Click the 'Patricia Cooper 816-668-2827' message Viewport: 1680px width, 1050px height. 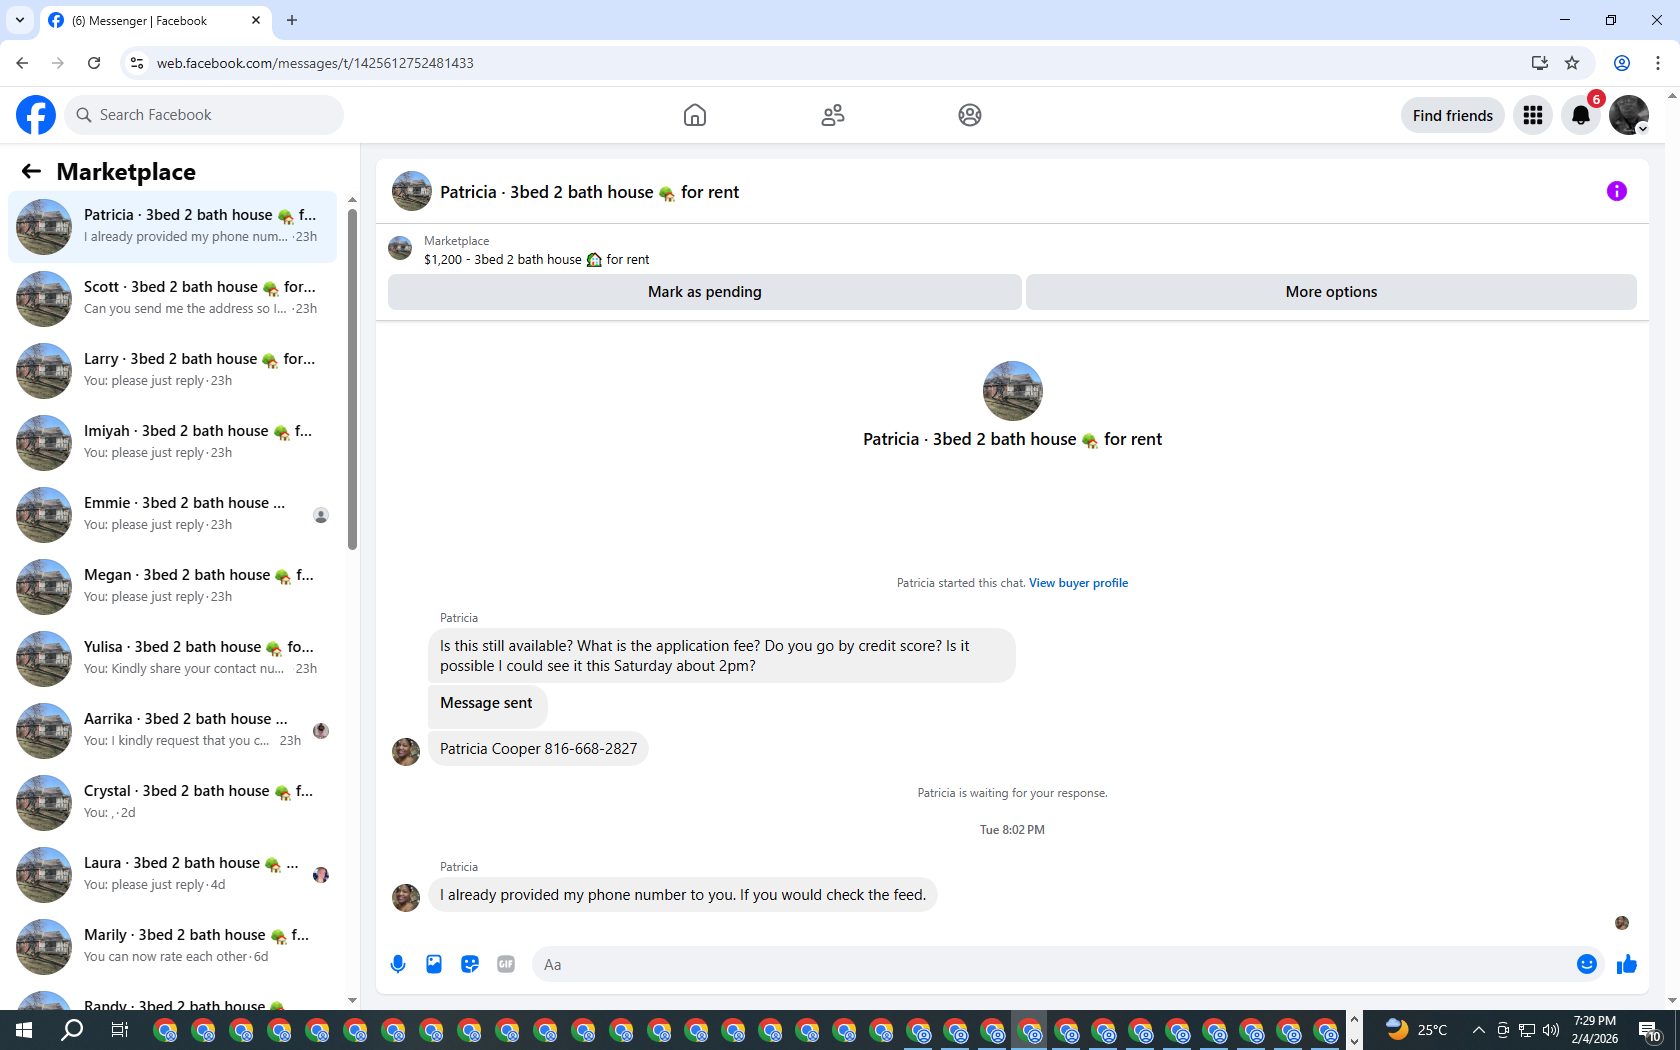tap(538, 749)
